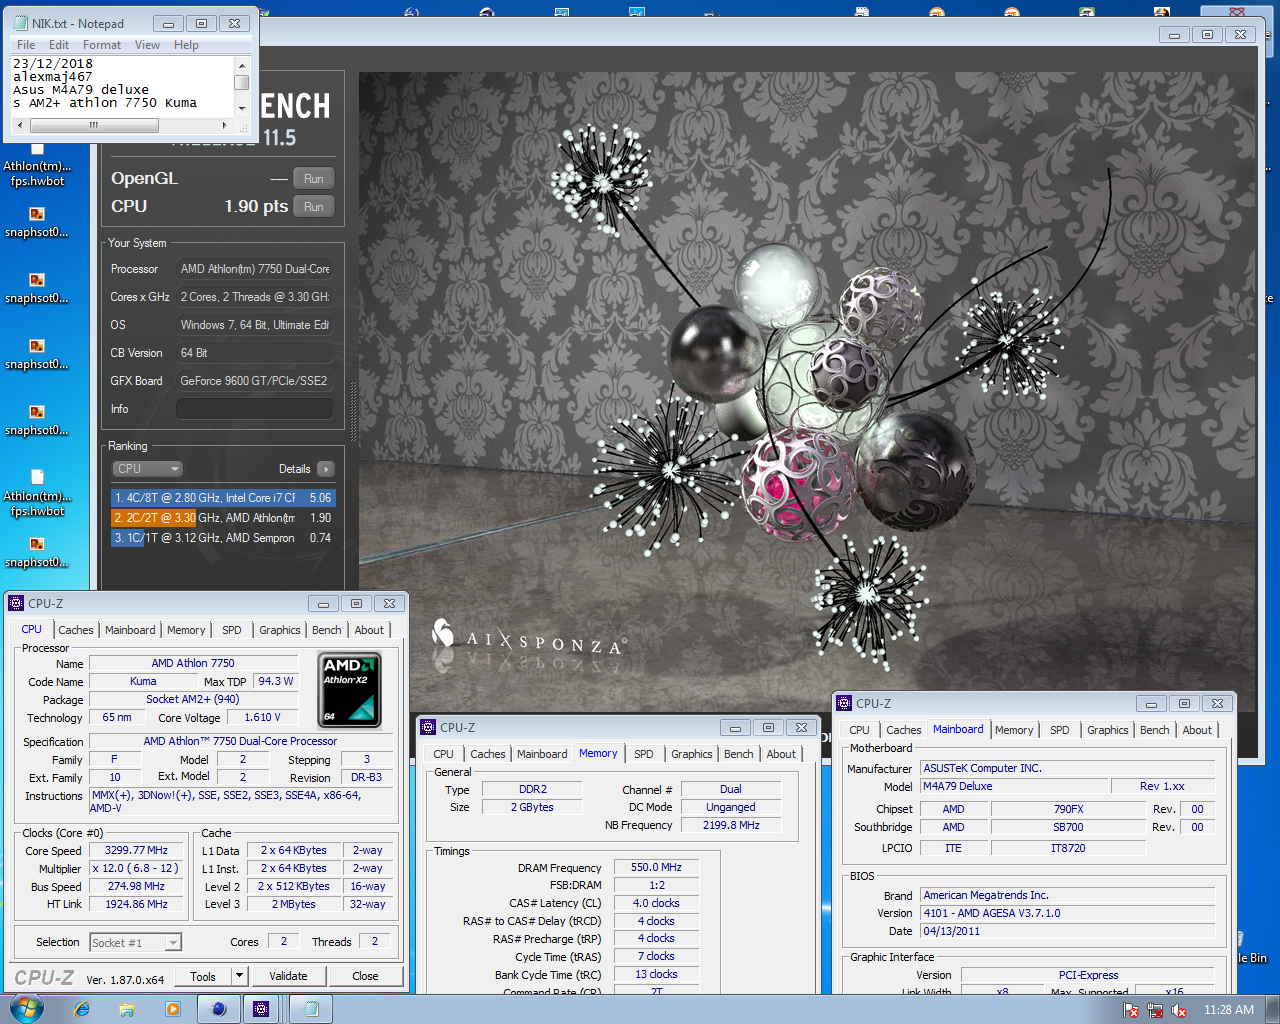Click the Tools button in CPU-Z
Screen dimensions: 1280x1024
click(x=203, y=976)
